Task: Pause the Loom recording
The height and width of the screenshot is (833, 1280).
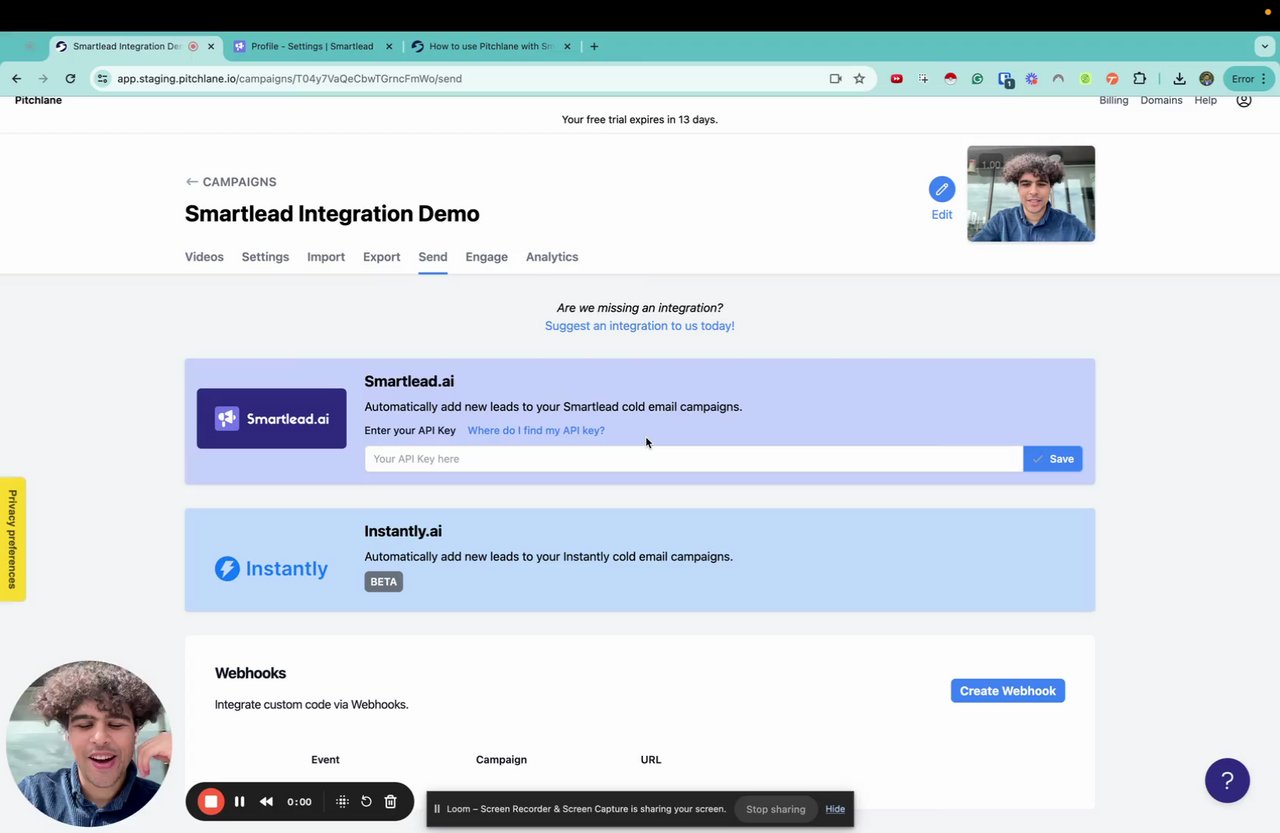Action: click(x=240, y=801)
